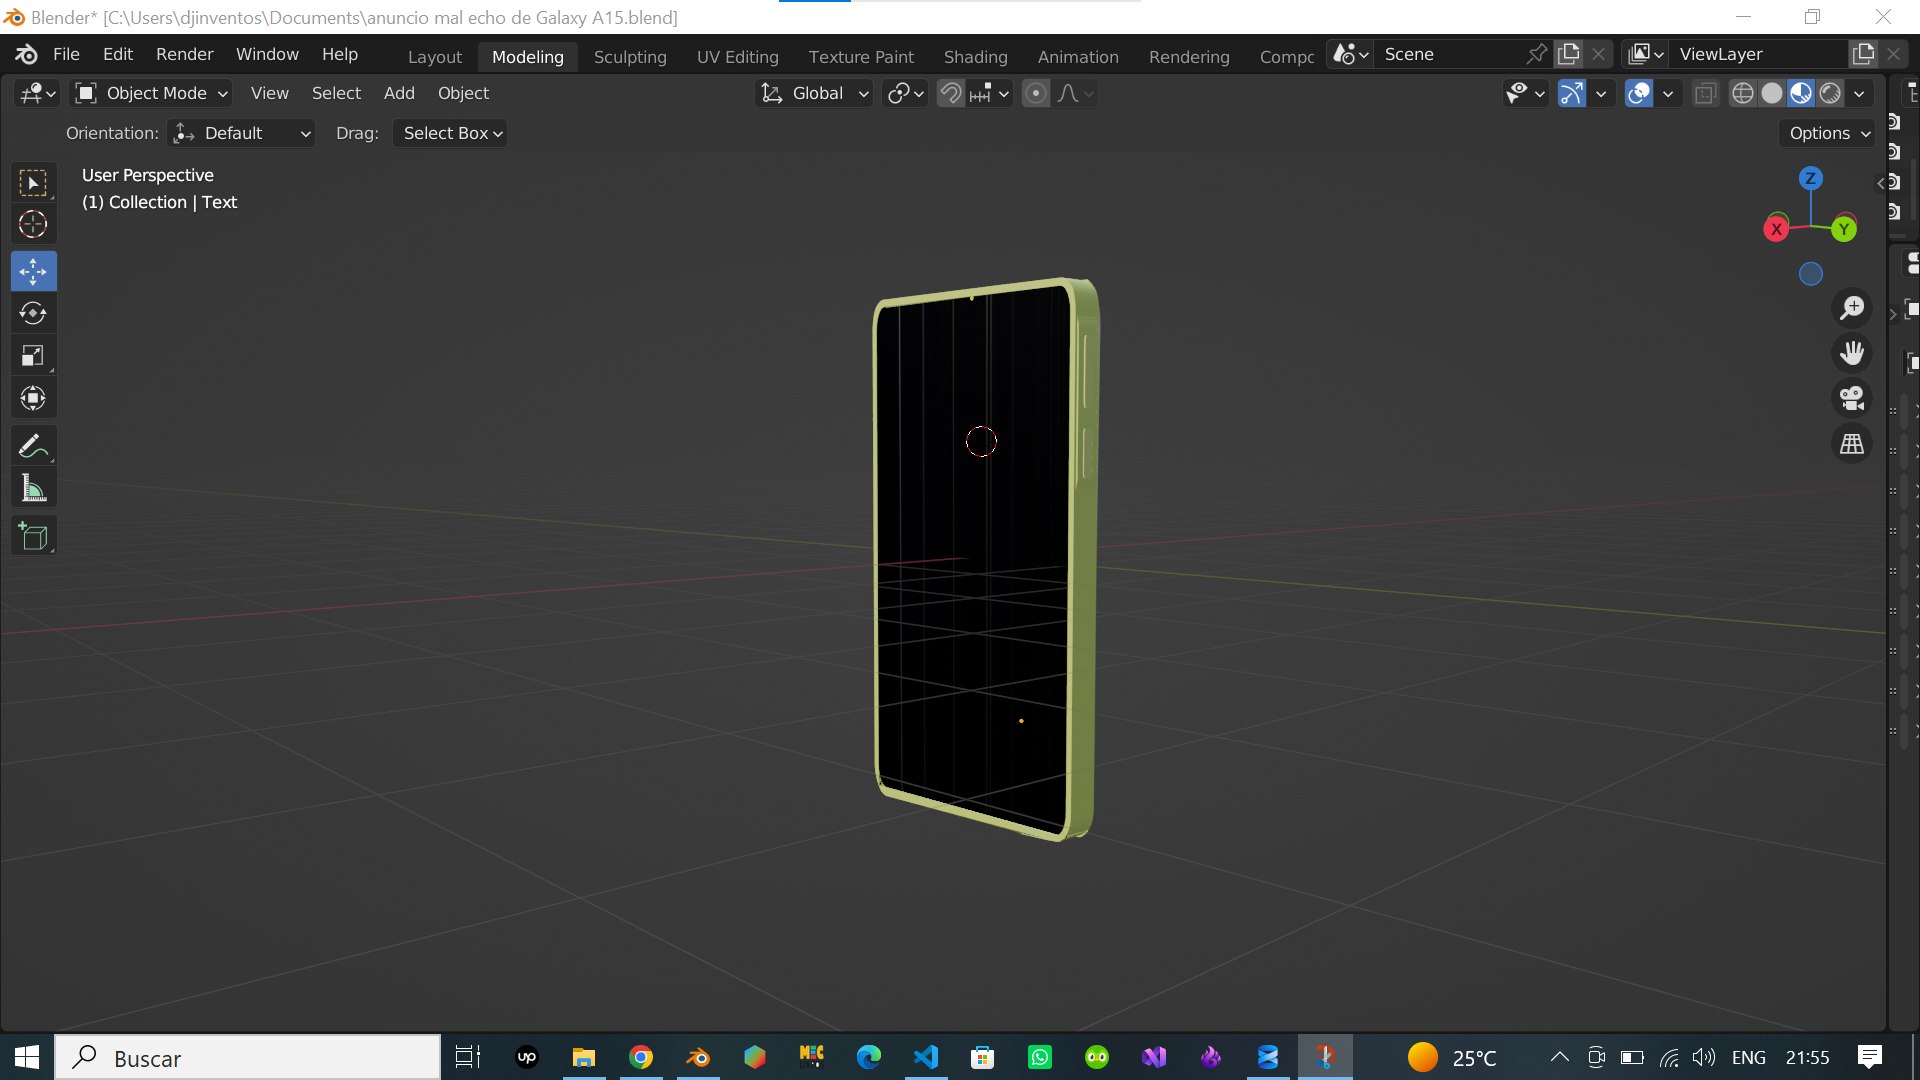Viewport: 1920px width, 1080px height.
Task: Select the Scale tool
Action: pyautogui.click(x=33, y=356)
